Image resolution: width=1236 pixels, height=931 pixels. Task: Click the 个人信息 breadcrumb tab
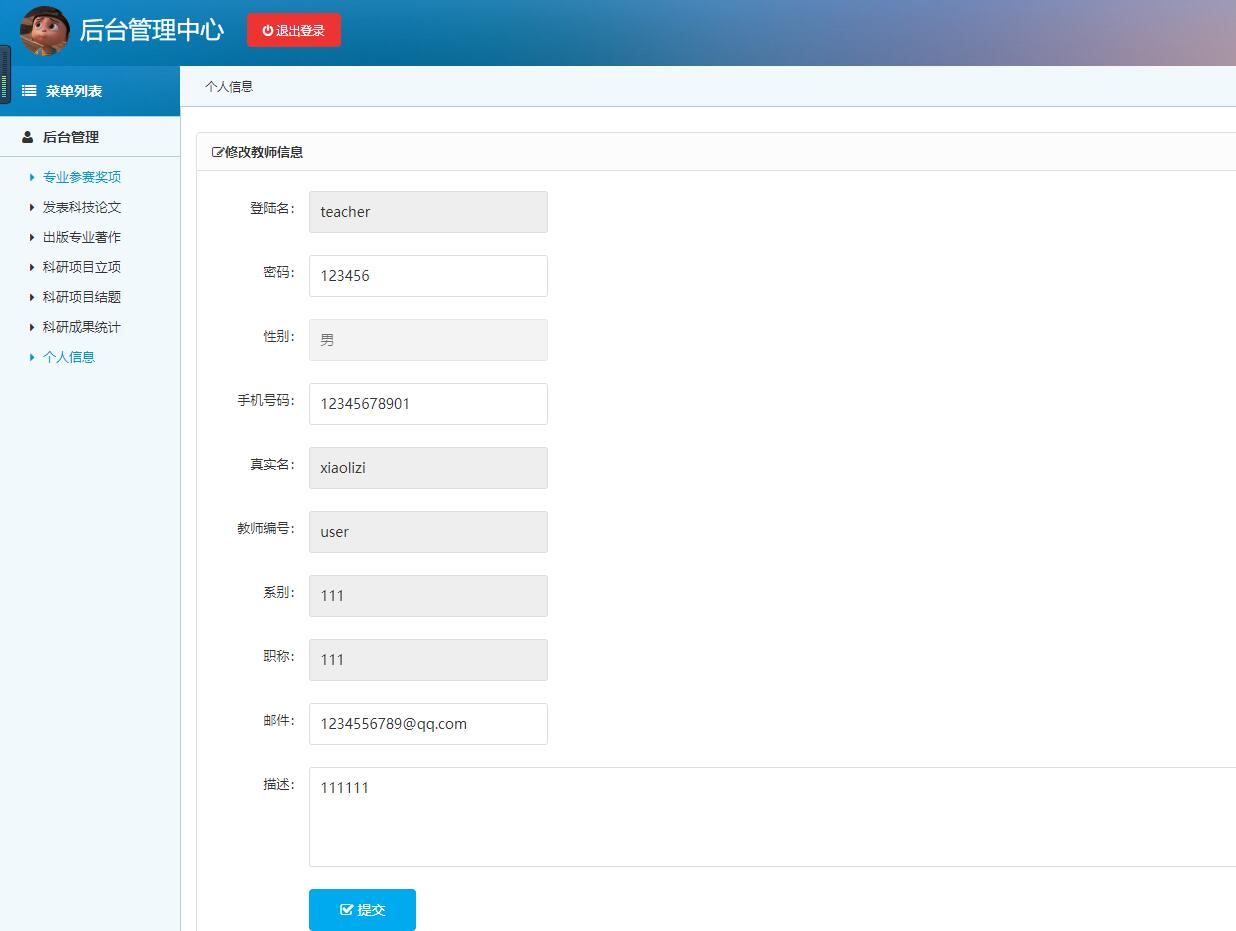[x=229, y=87]
